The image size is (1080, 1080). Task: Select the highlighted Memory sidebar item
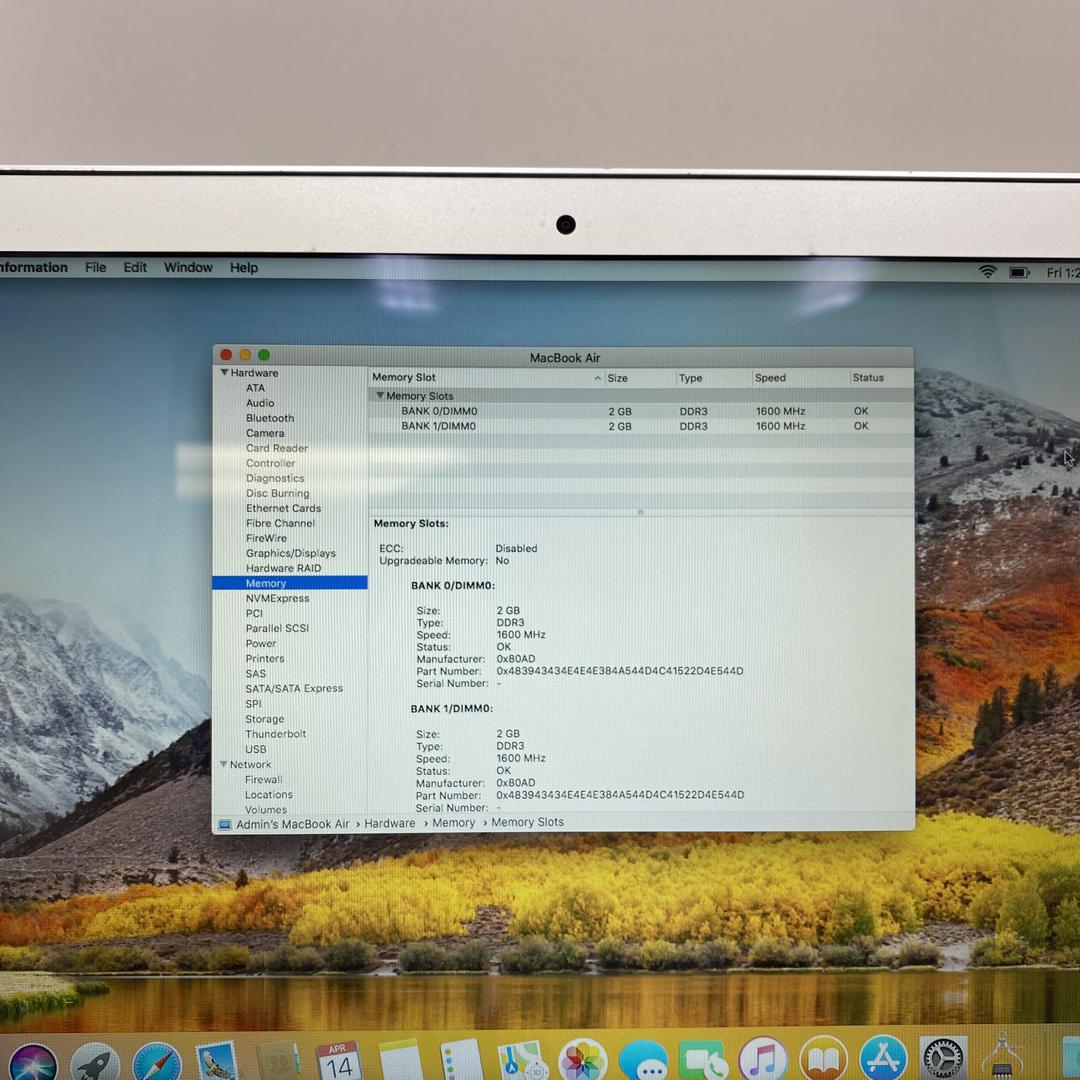pos(290,583)
